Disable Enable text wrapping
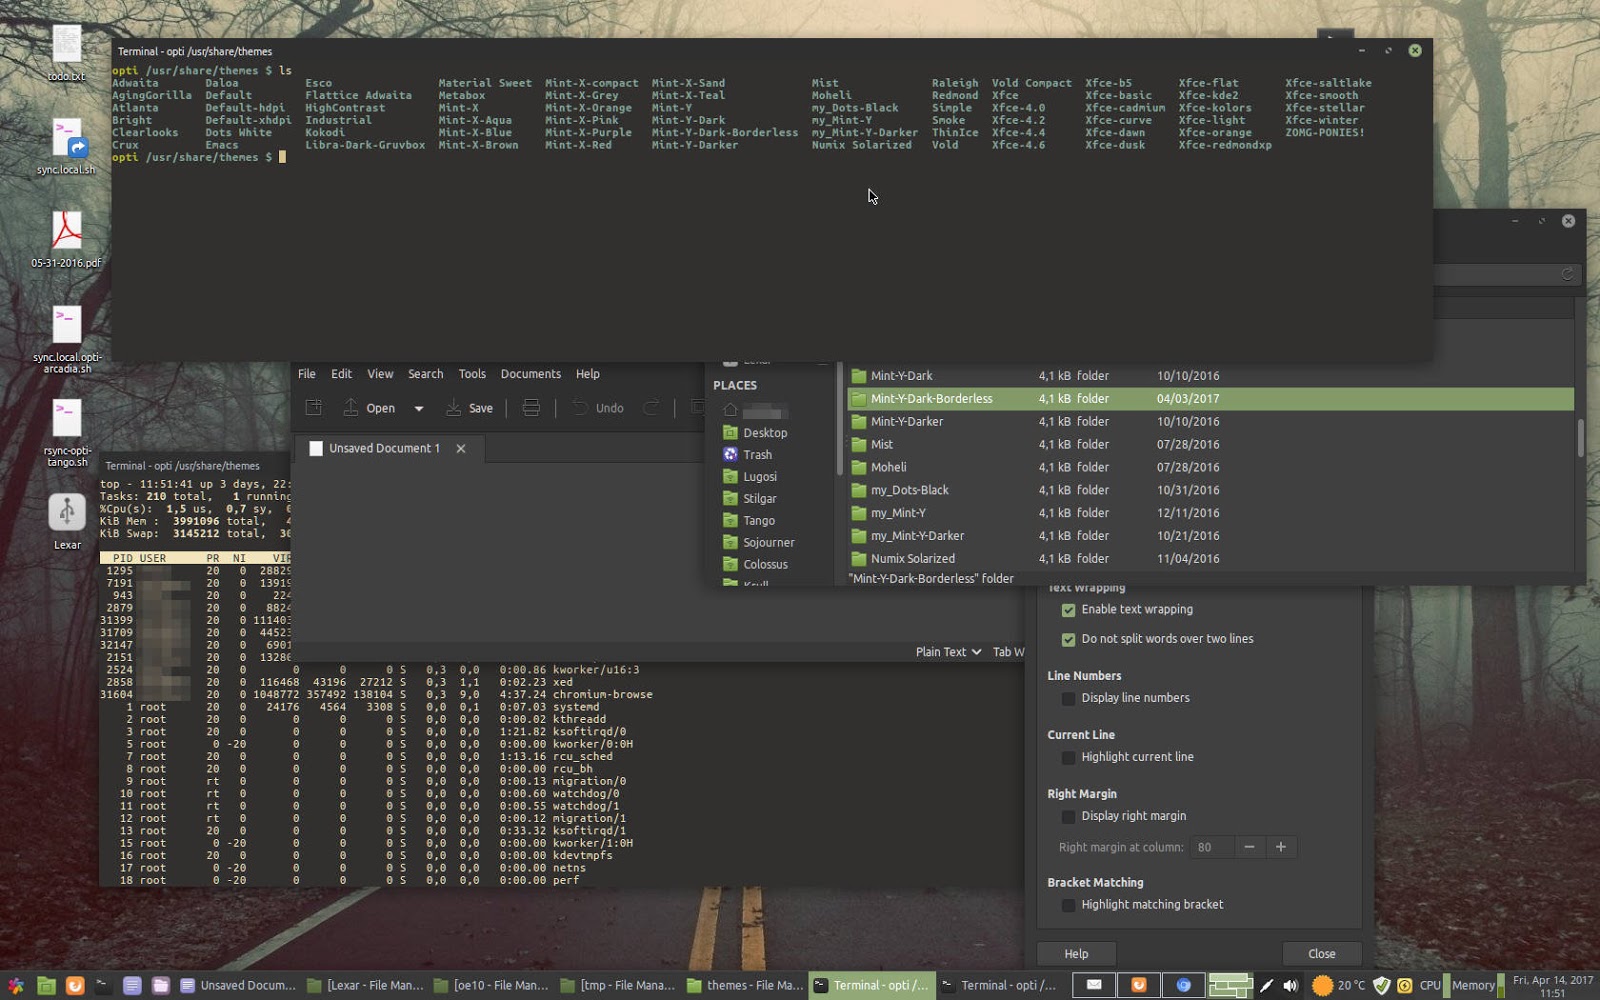The height and width of the screenshot is (1000, 1600). point(1069,609)
